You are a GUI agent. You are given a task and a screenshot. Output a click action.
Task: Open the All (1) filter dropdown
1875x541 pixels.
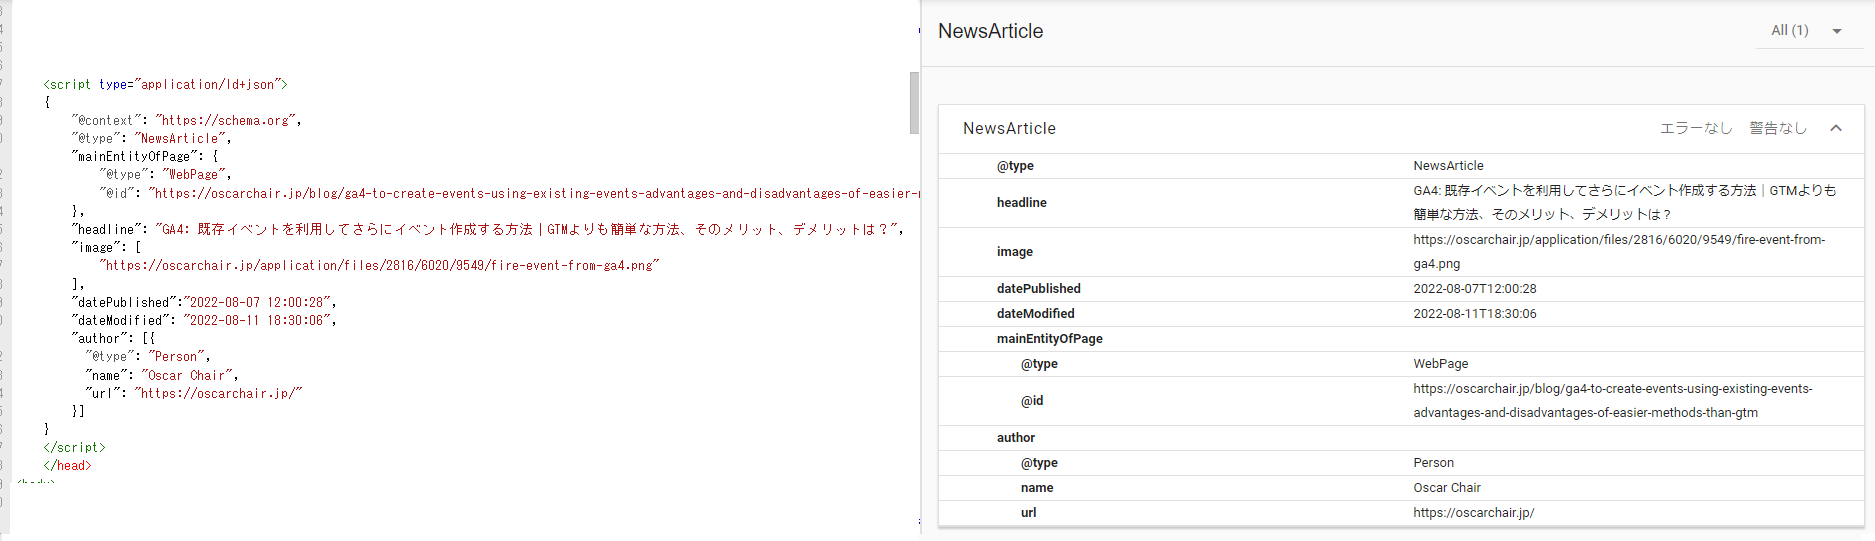point(1808,31)
